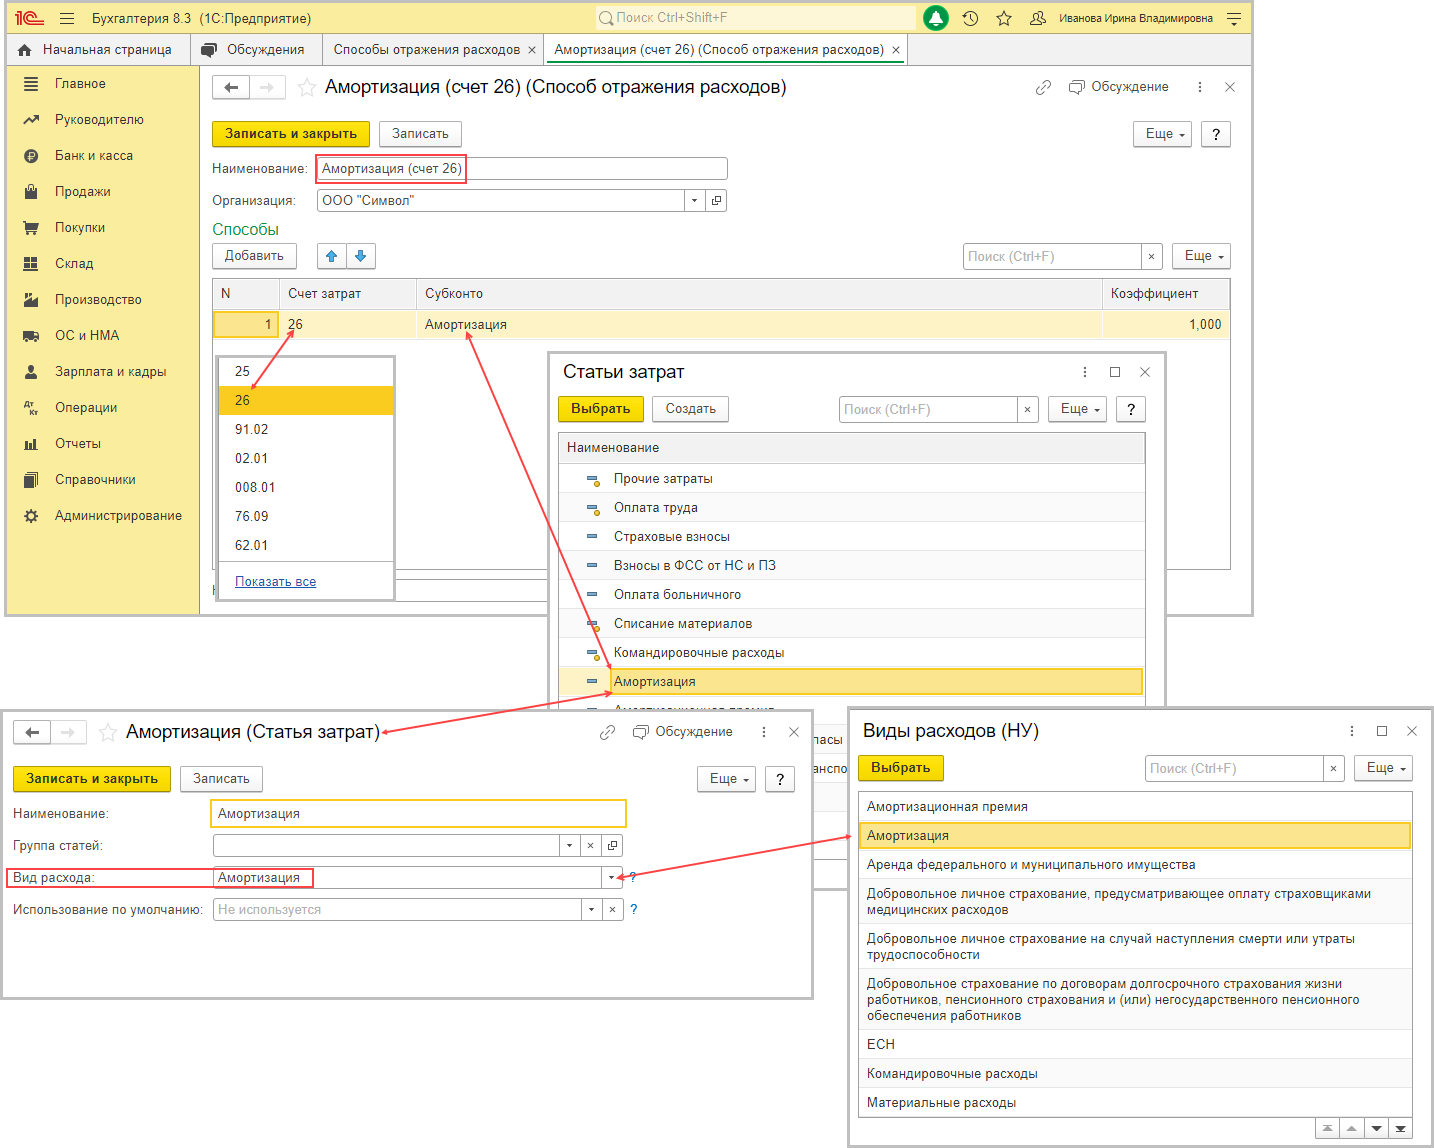Viewport: 1434px width, 1148px height.
Task: Expand the Вид расхода dropdown arrow
Action: 611,878
